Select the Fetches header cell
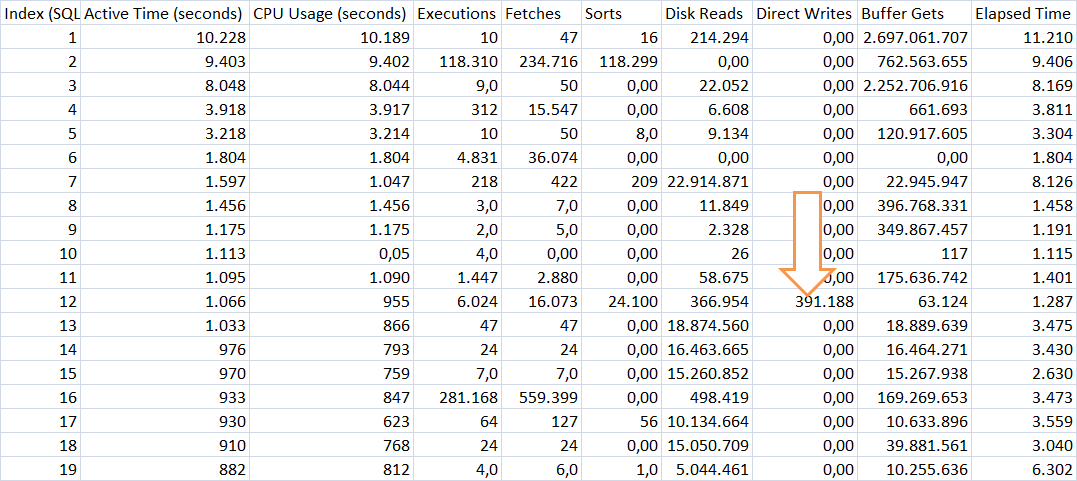The height and width of the screenshot is (481, 1077). coord(540,14)
